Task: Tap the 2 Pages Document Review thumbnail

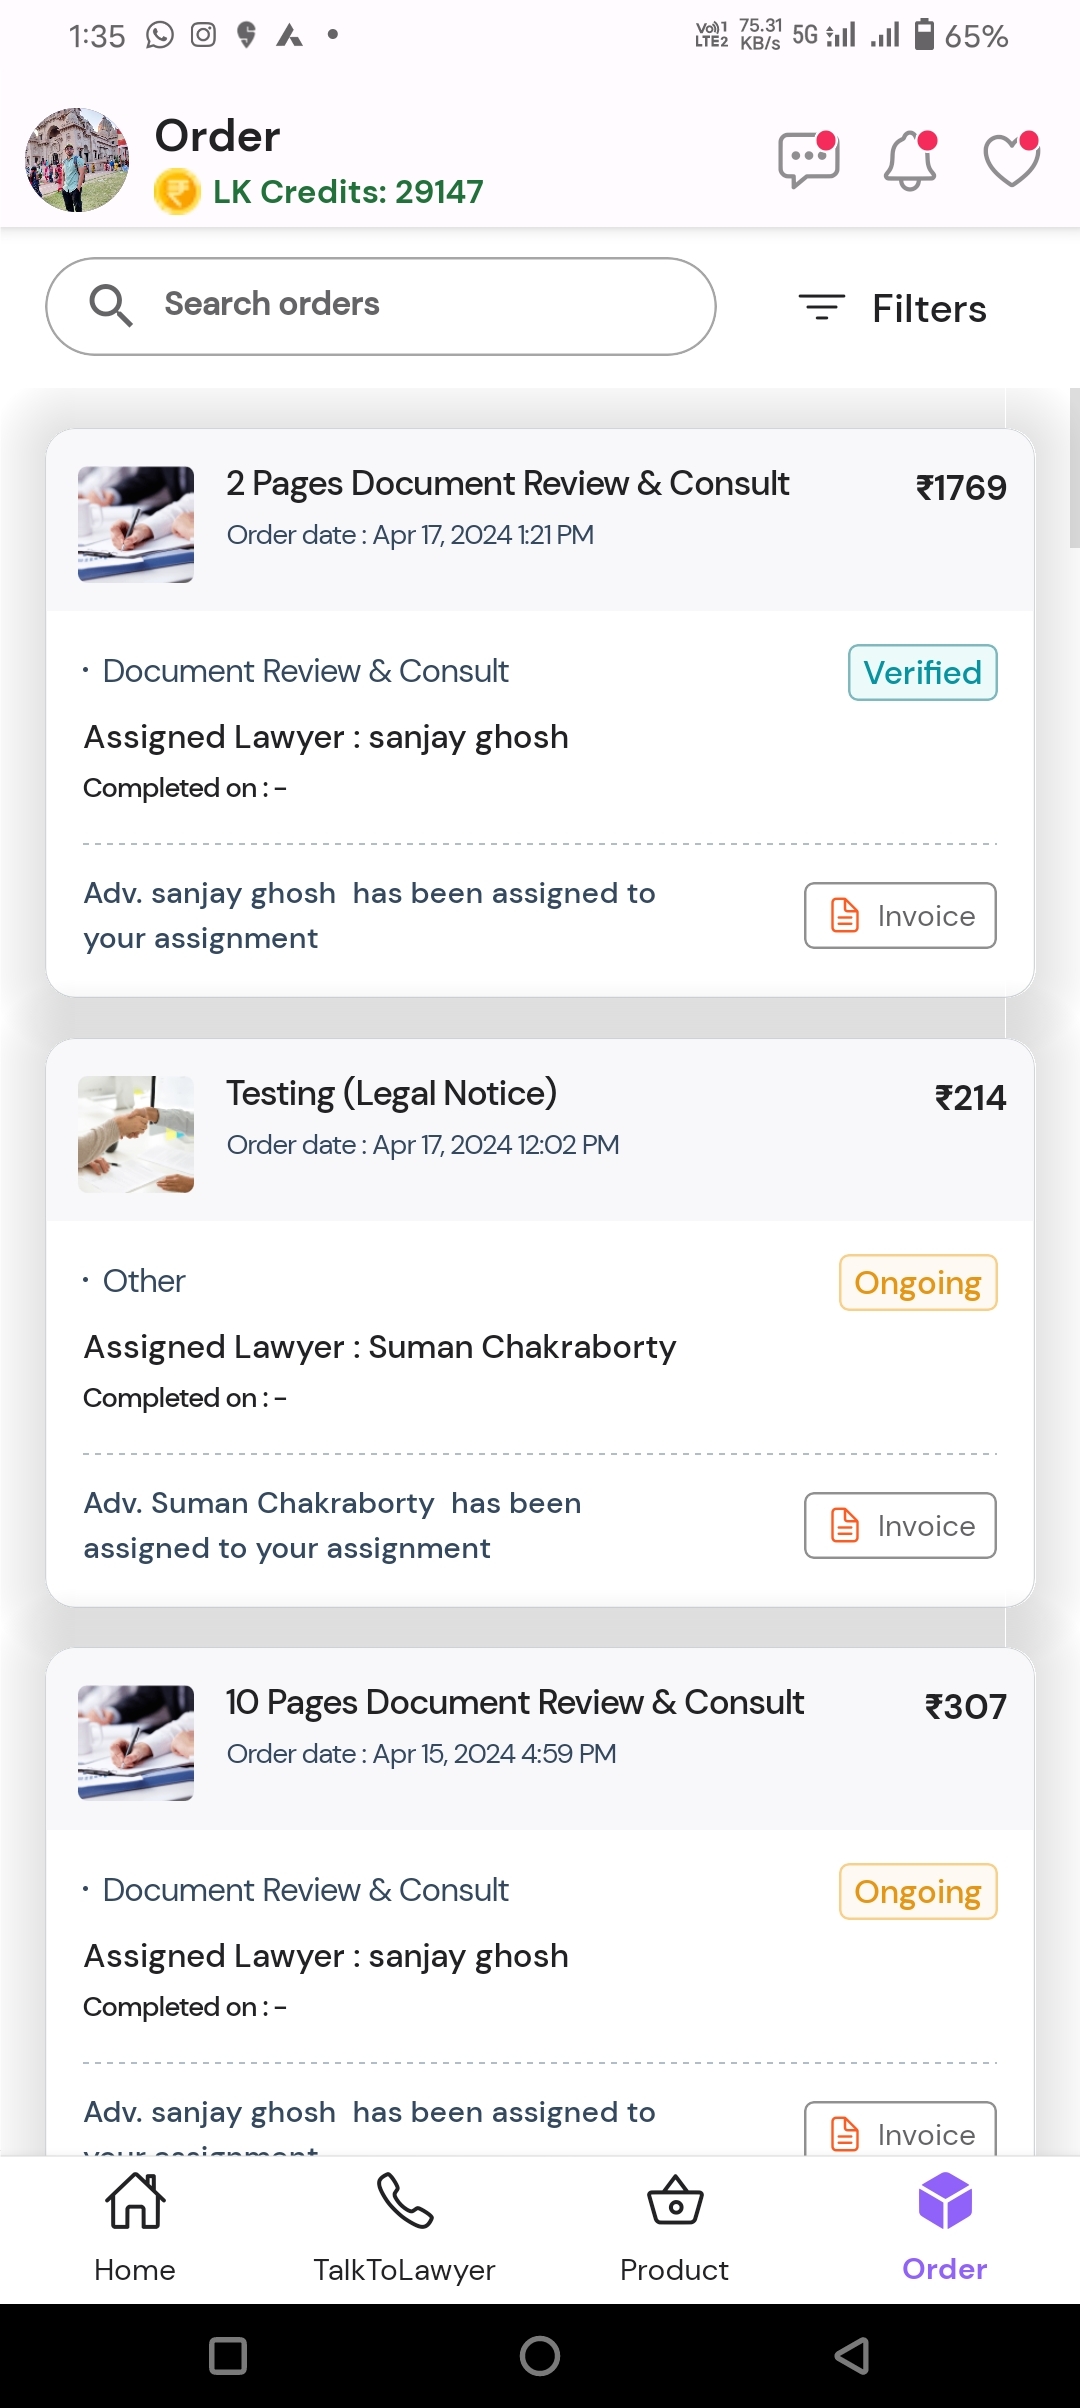Action: (x=136, y=524)
